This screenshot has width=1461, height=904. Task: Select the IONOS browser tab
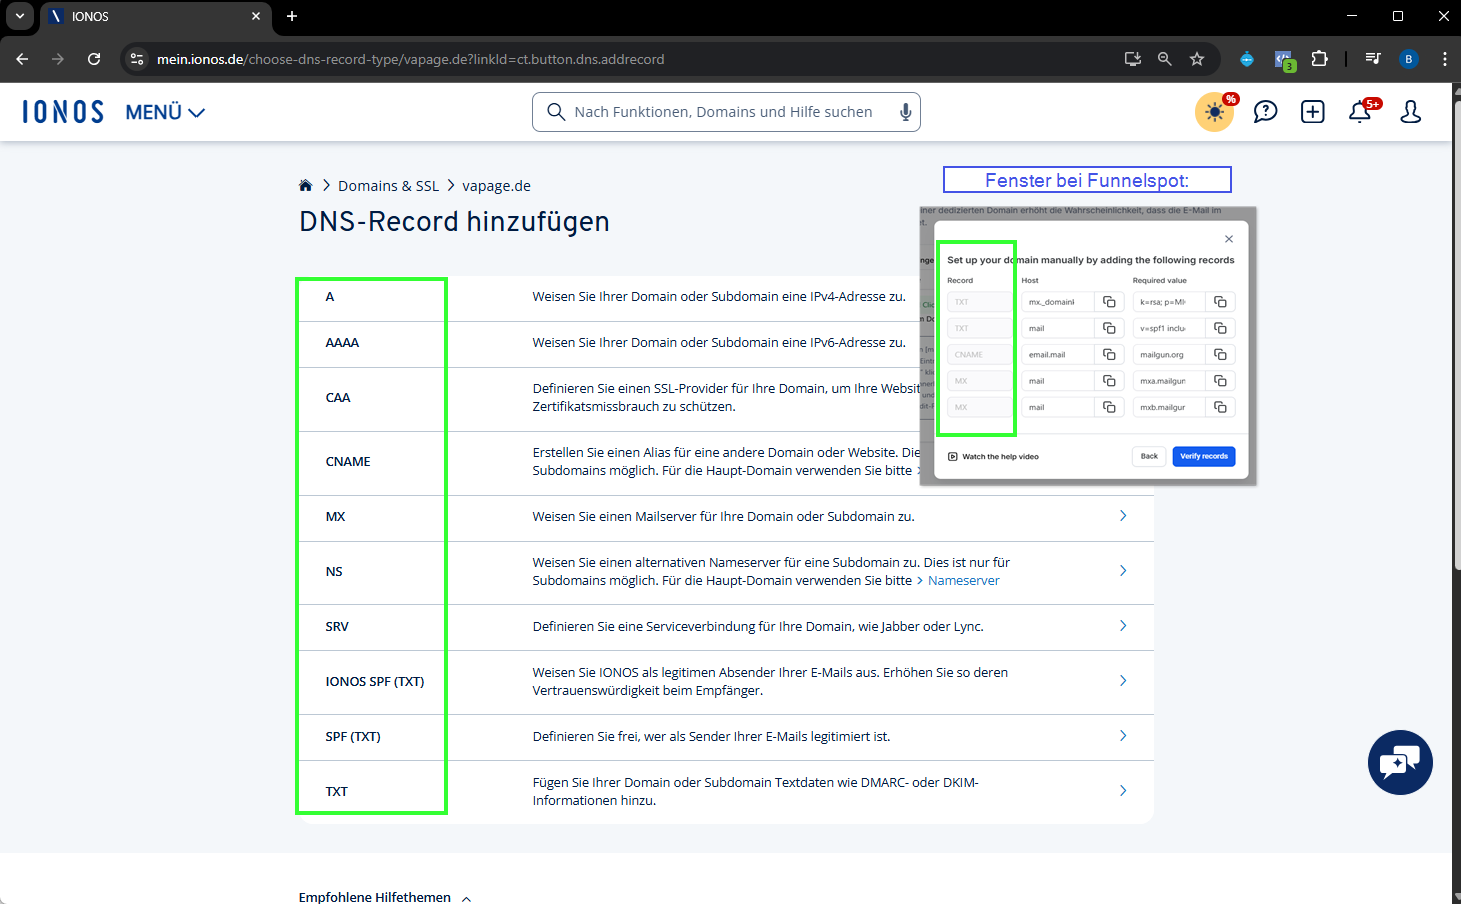[x=155, y=16]
